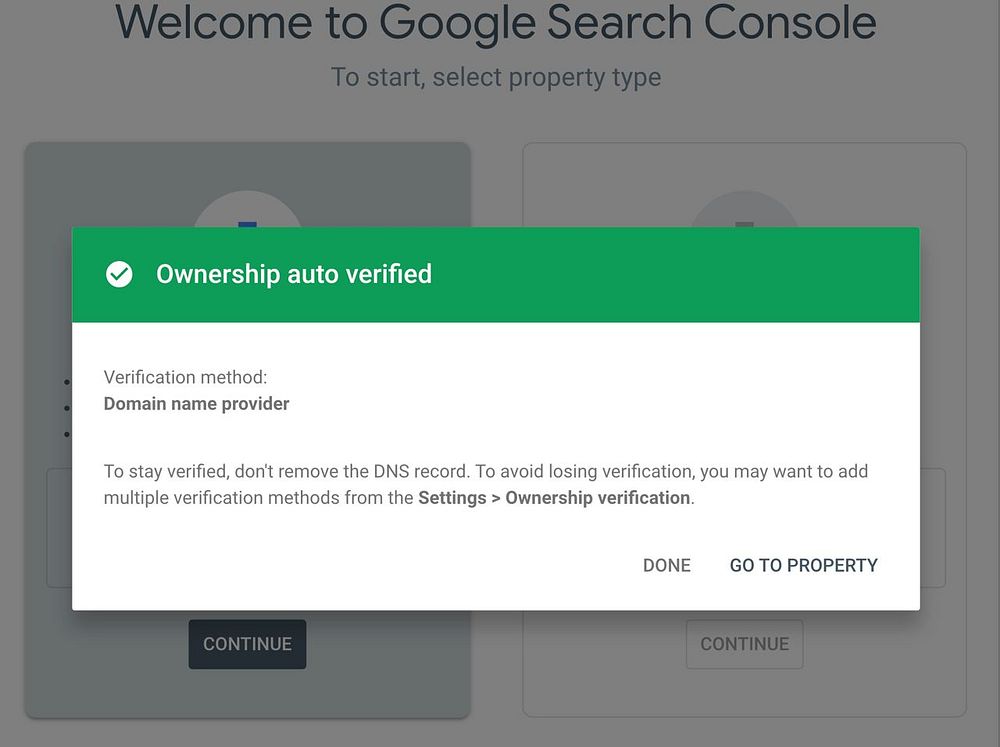Click GO TO PROPERTY button
Viewport: 1000px width, 747px height.
click(x=803, y=565)
